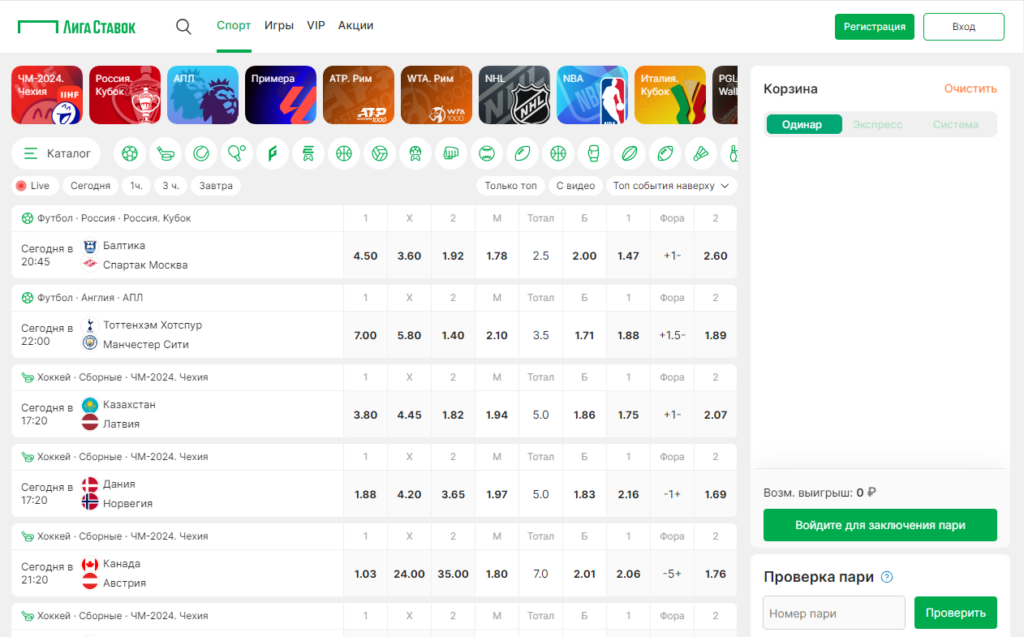Image resolution: width=1024 pixels, height=637 pixels.
Task: Select the badminton shuttlecock icon
Action: [701, 154]
